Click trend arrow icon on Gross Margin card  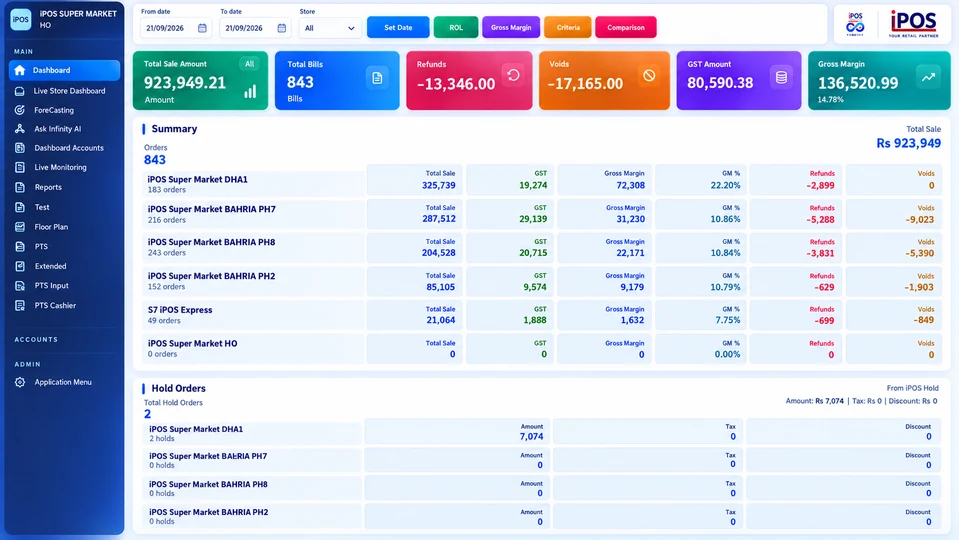928,77
